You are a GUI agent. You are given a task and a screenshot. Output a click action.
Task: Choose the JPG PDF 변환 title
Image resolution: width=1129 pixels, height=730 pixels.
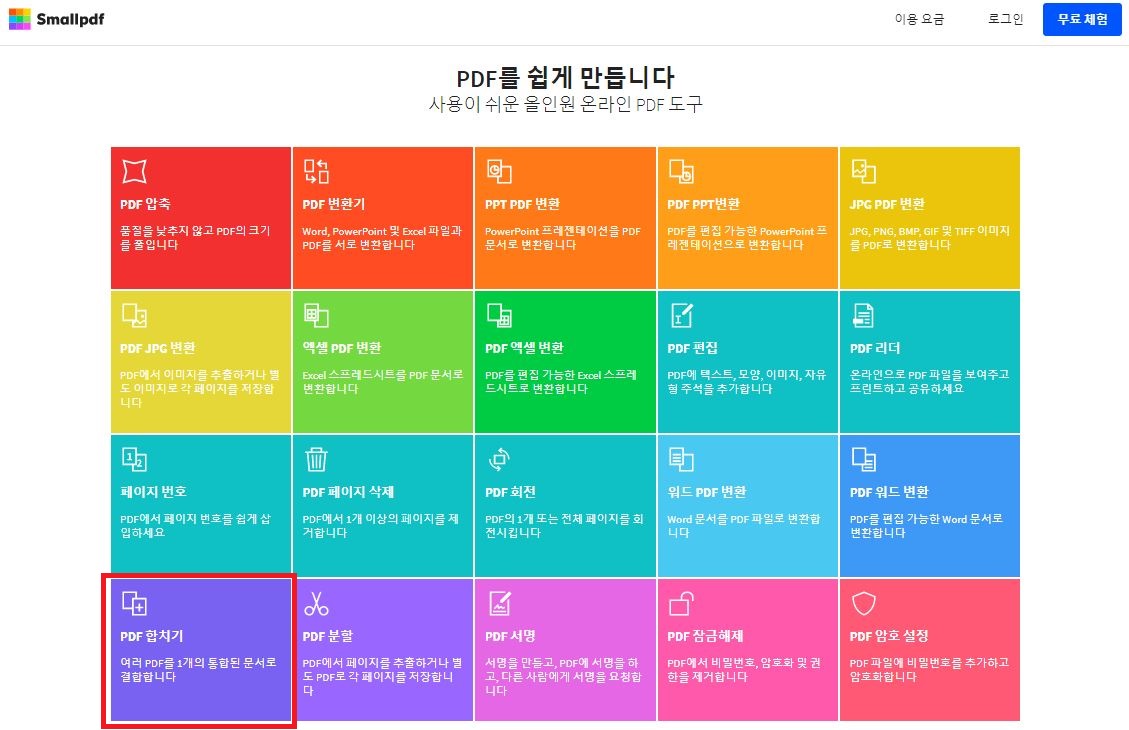point(887,204)
